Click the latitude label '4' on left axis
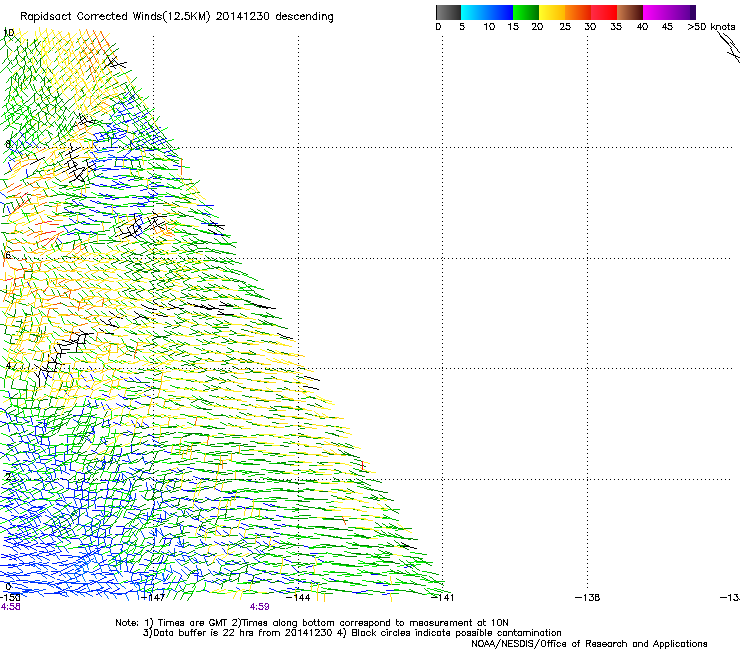 tap(8, 365)
